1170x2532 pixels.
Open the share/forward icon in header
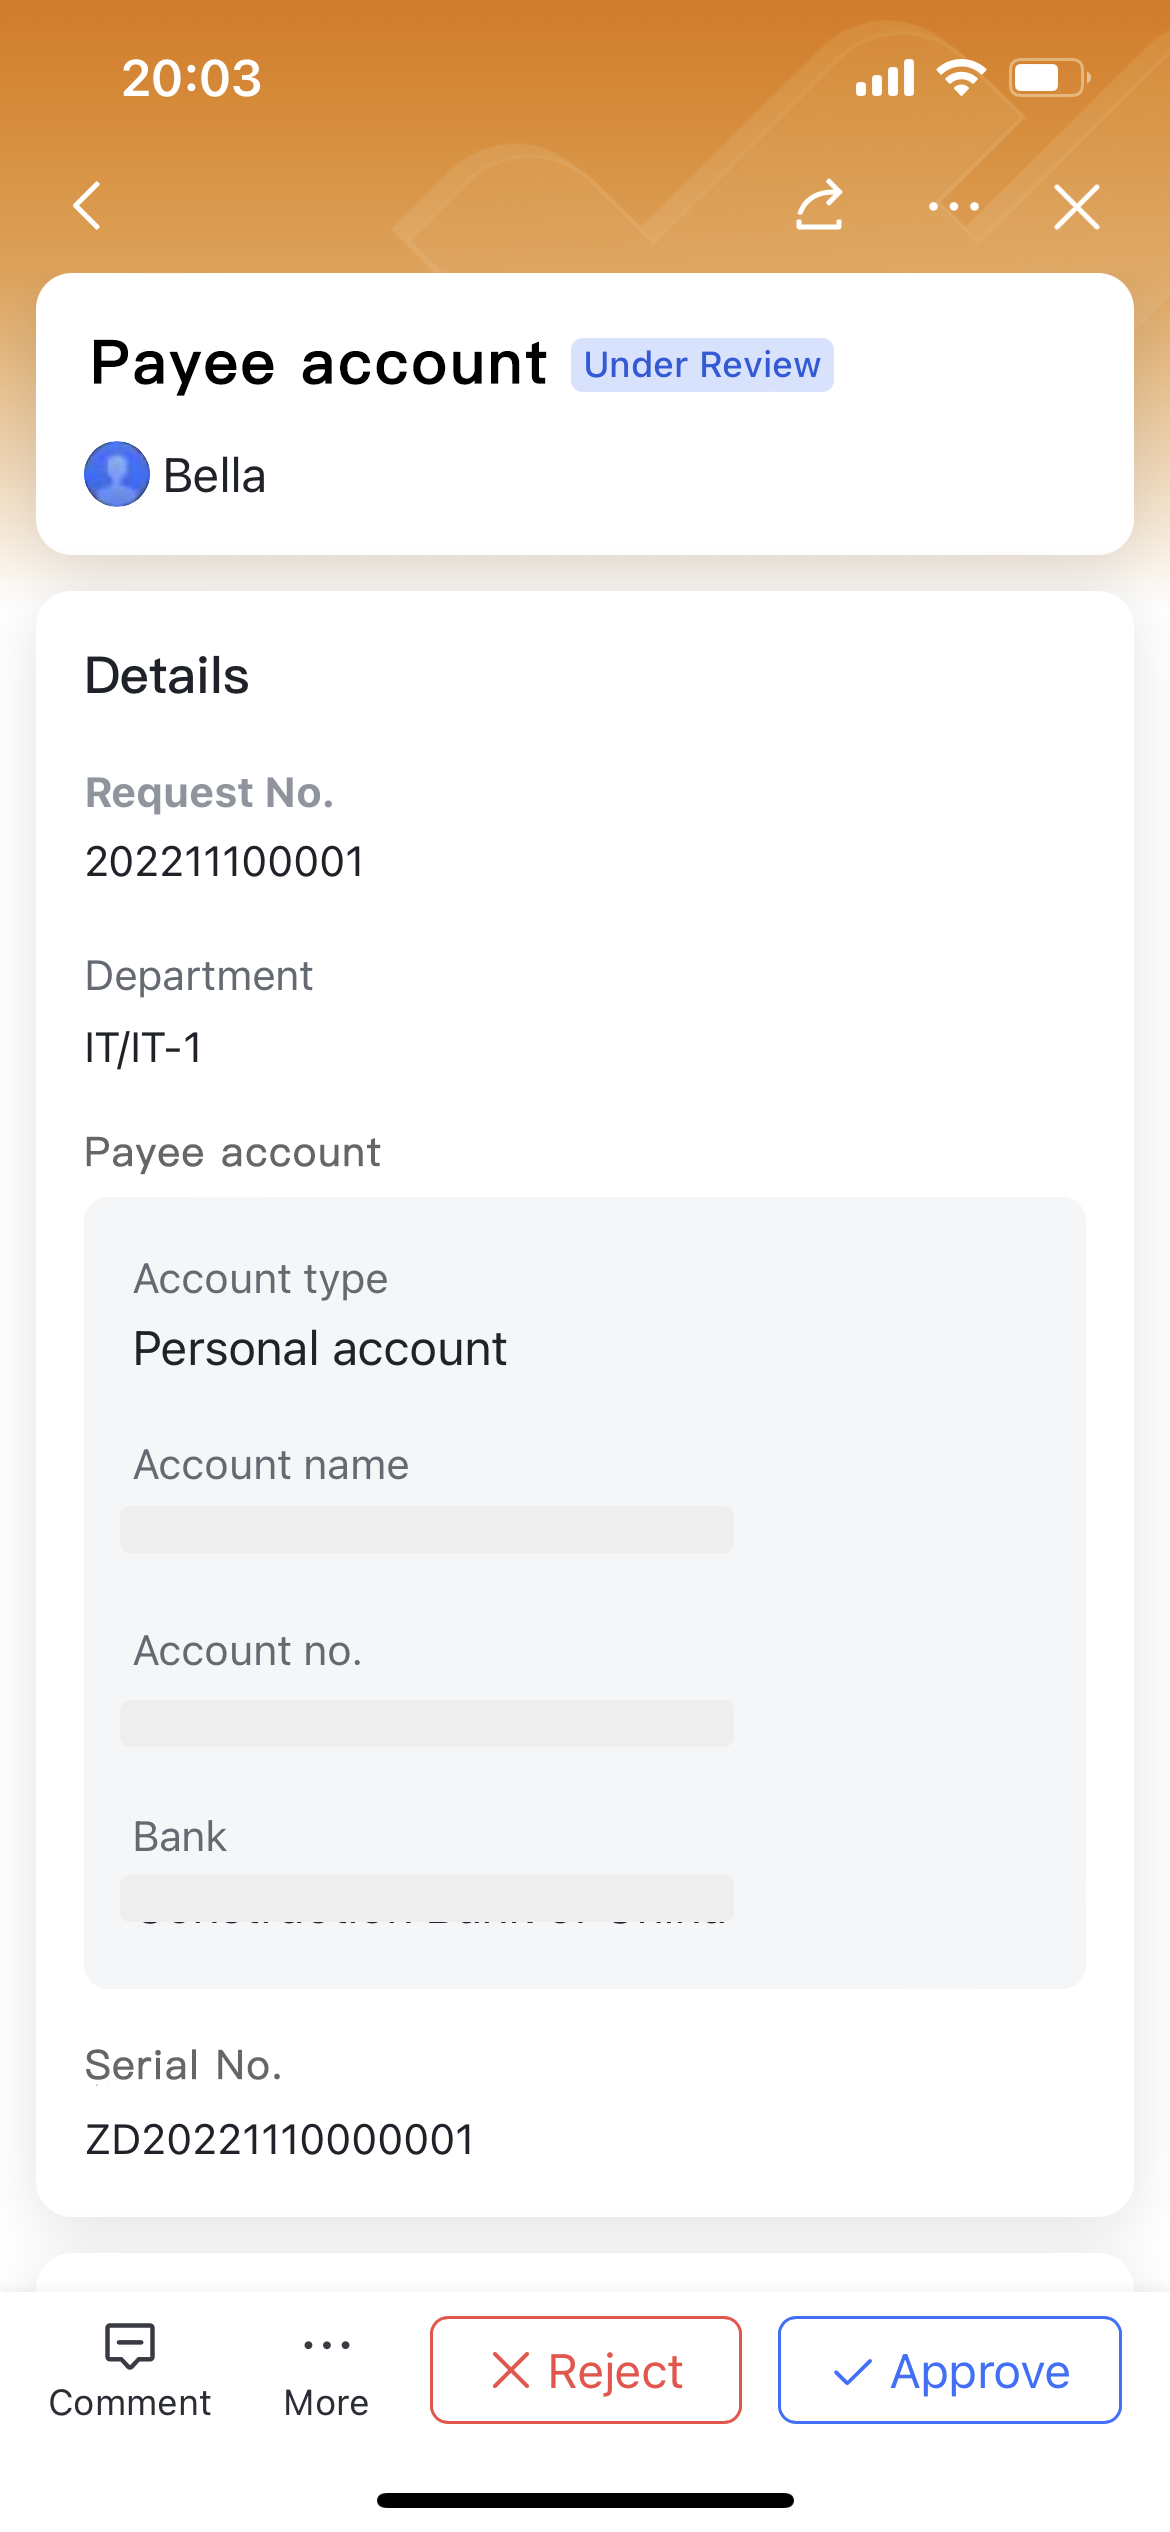819,207
